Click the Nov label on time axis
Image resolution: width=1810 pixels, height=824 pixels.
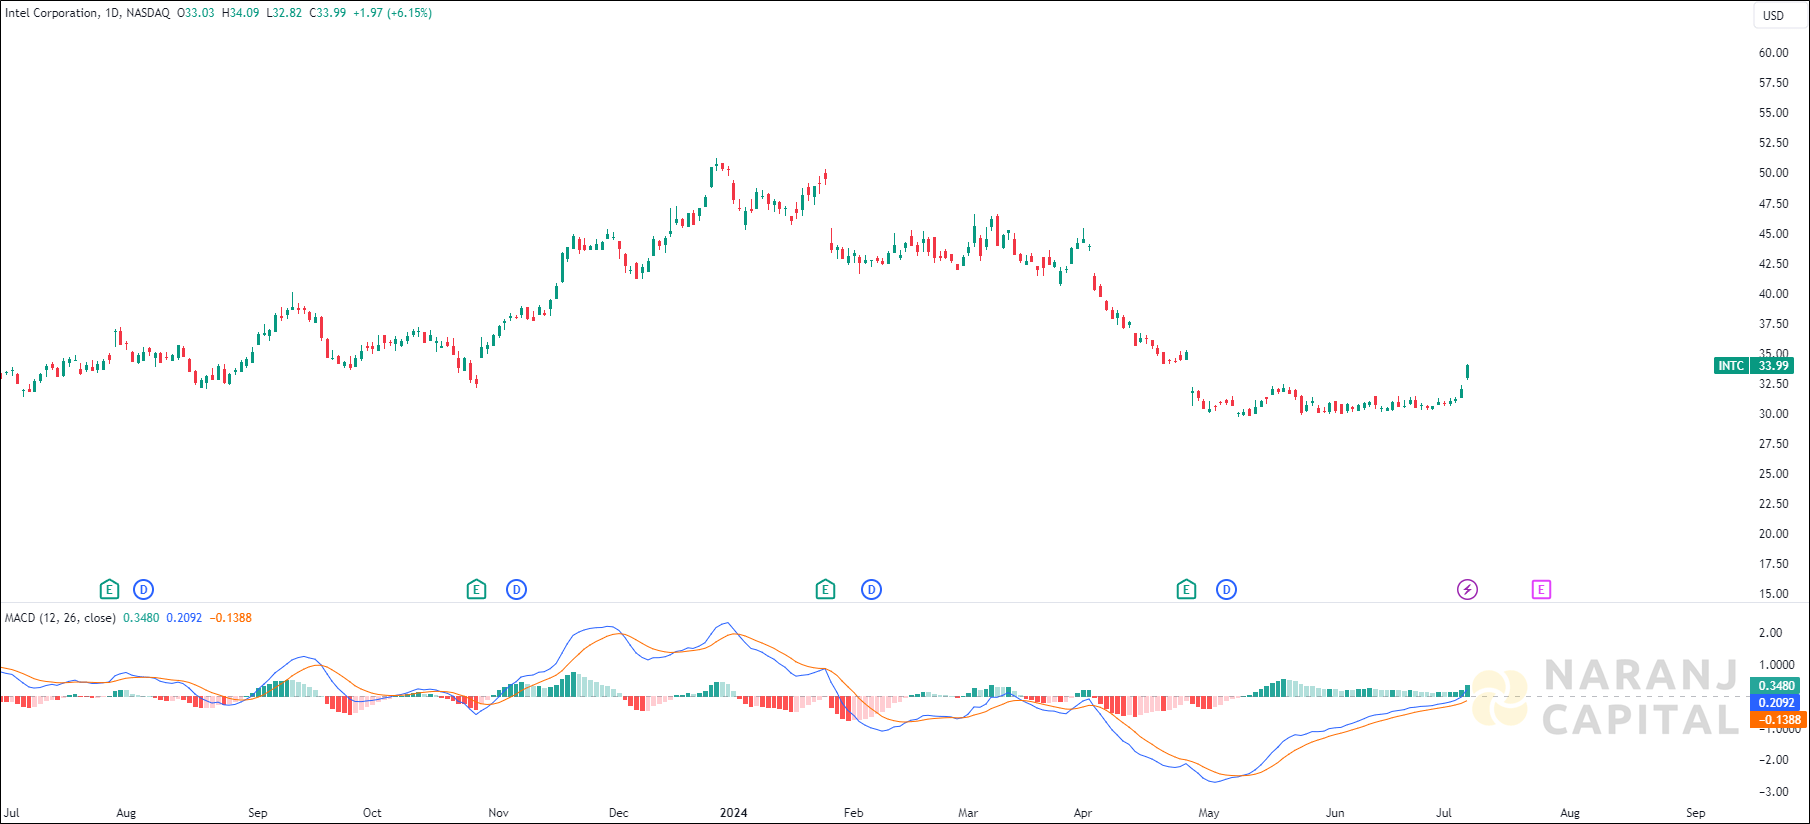[498, 813]
